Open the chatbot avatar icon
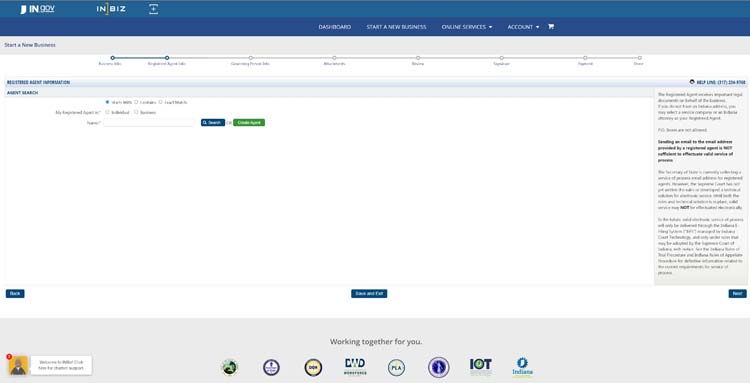The width and height of the screenshot is (750, 383). (18, 366)
